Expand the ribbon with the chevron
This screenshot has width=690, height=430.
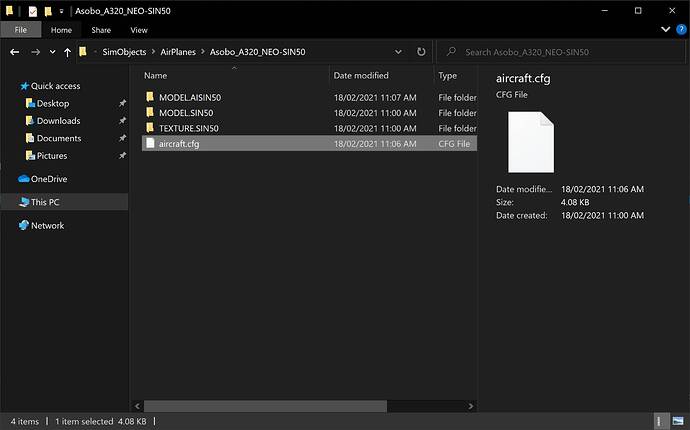[x=665, y=29]
